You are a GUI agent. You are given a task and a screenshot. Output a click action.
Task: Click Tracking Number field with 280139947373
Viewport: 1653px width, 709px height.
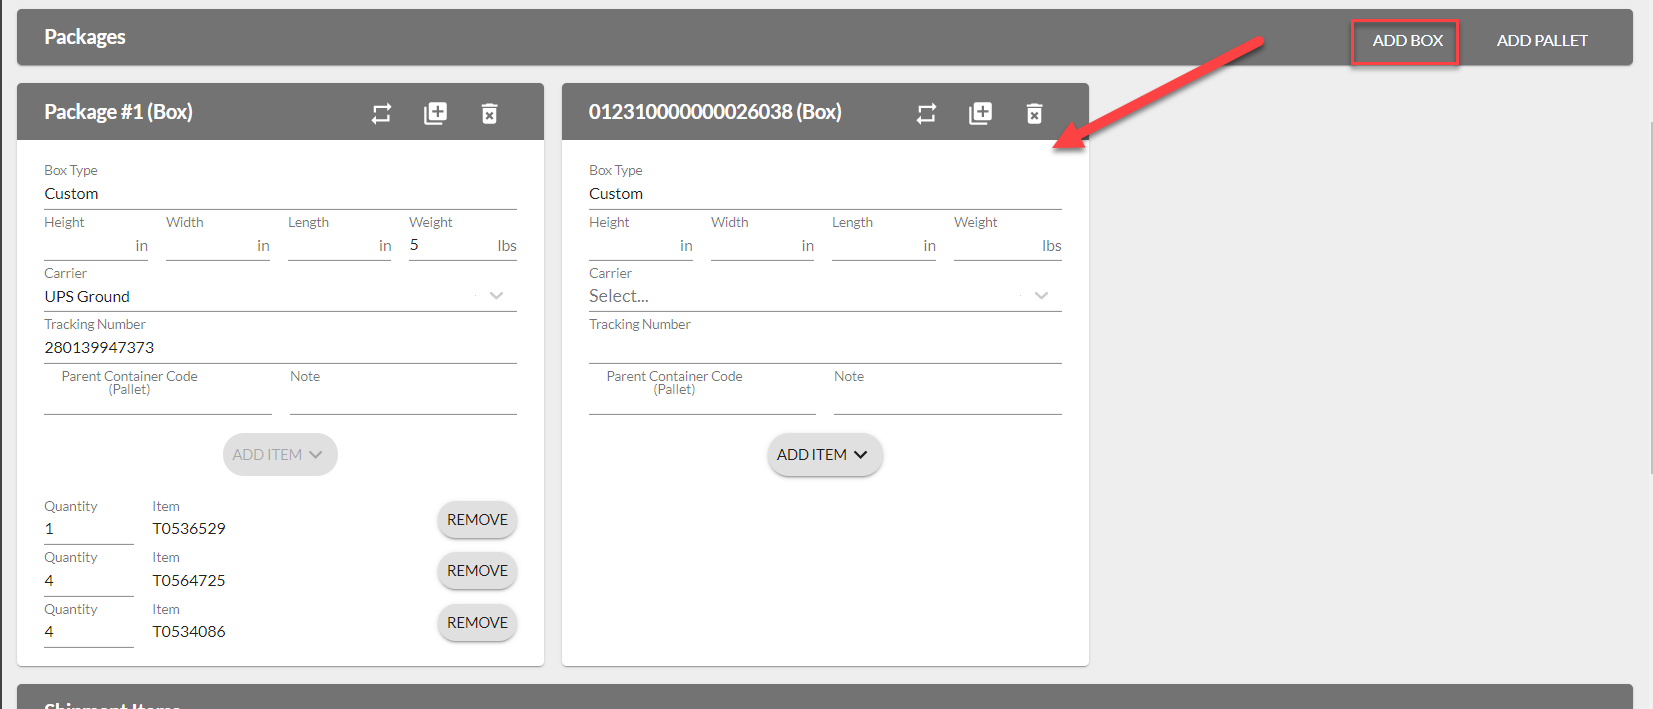(280, 348)
